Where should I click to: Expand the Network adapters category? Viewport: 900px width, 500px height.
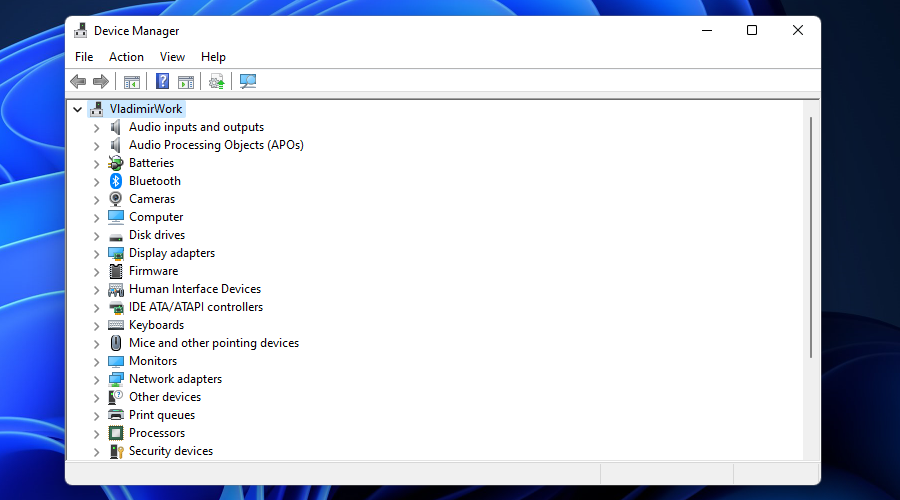pyautogui.click(x=96, y=379)
